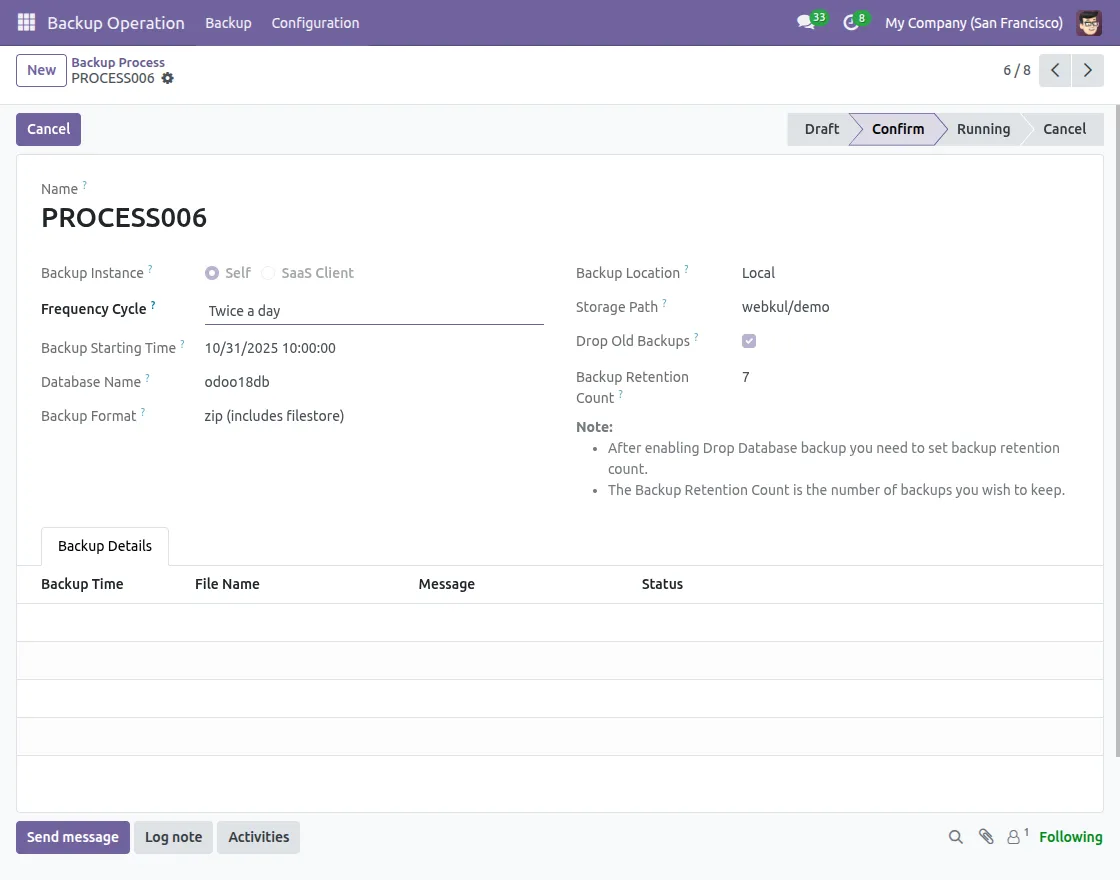Click the gear icon beside PROCESS006
The height and width of the screenshot is (880, 1120).
tap(167, 78)
